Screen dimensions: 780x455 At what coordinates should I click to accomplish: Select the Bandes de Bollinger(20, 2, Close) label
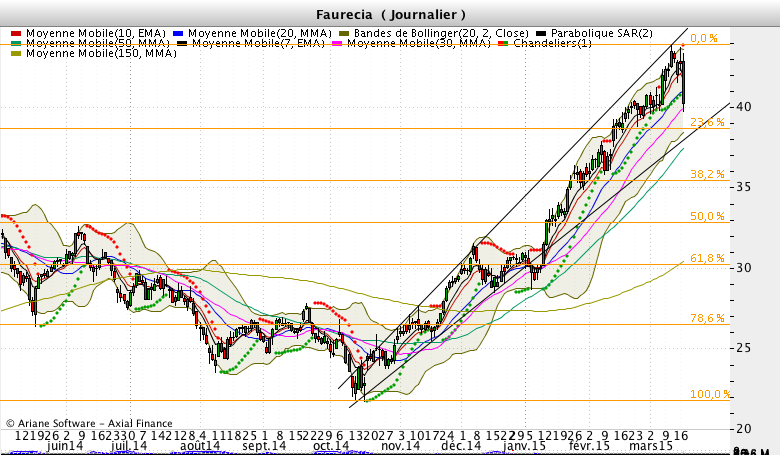coord(441,34)
